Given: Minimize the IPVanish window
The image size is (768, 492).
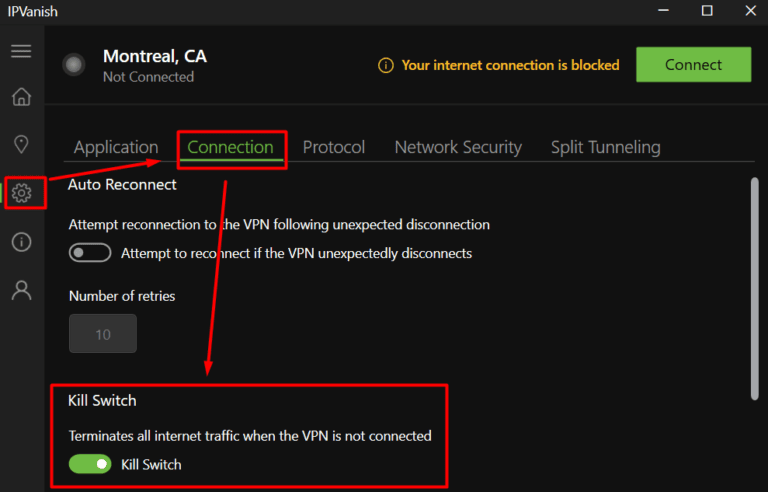Looking at the screenshot, I should (663, 11).
